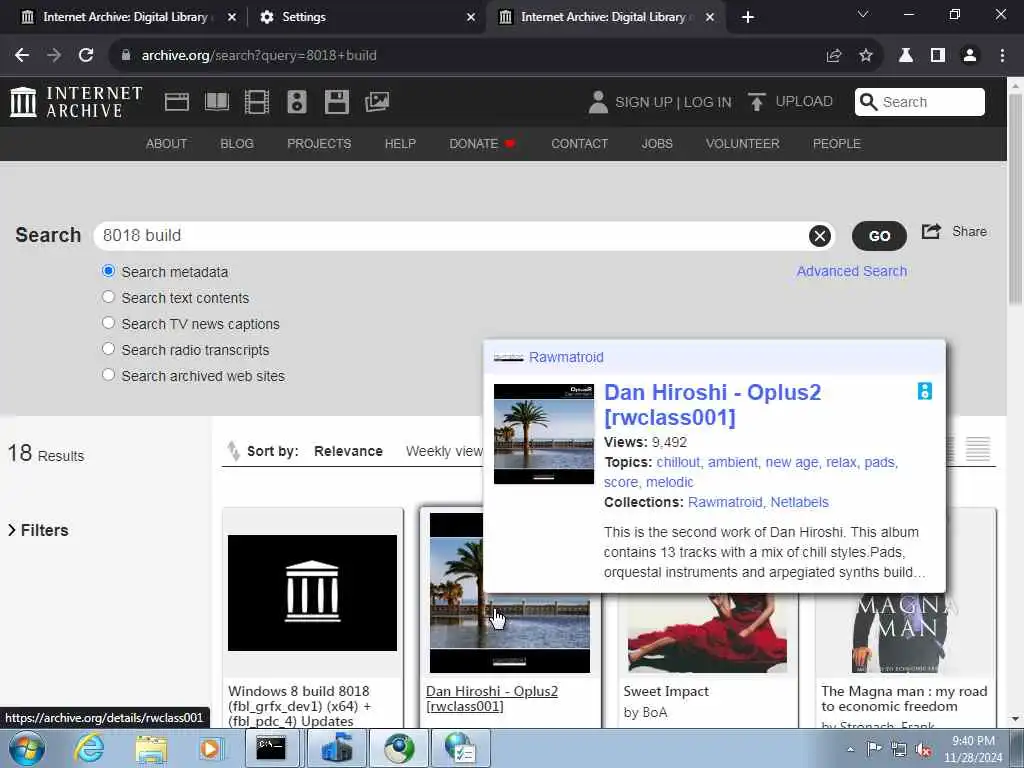Image resolution: width=1024 pixels, height=768 pixels.
Task: Open the Images icon in top nav
Action: click(377, 102)
